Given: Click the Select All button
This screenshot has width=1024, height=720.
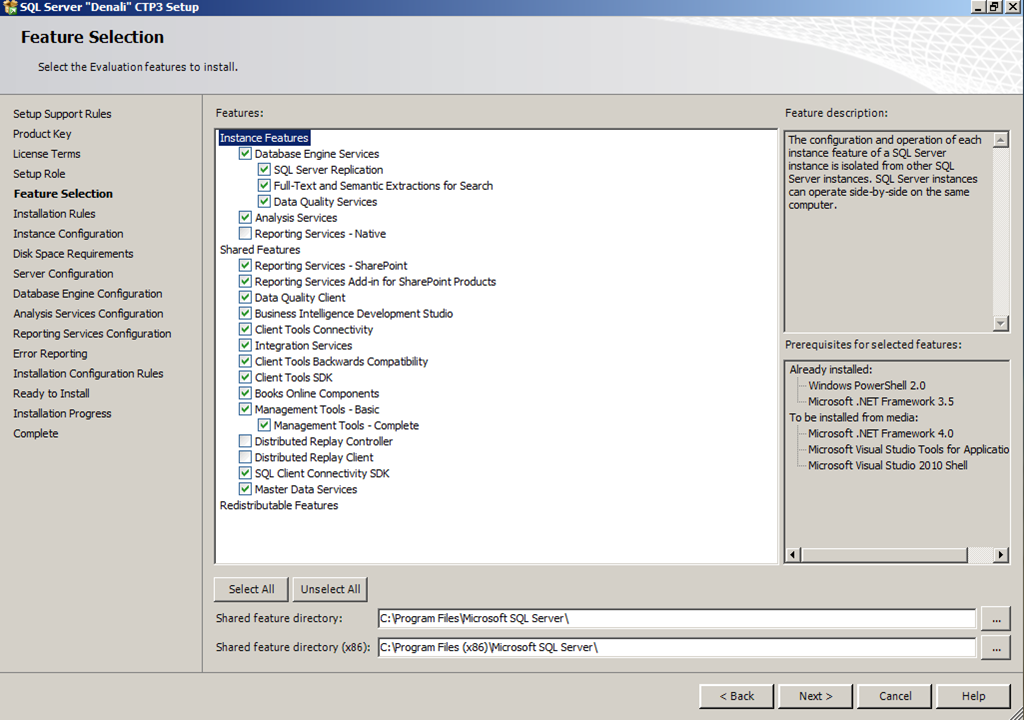Looking at the screenshot, I should [251, 589].
